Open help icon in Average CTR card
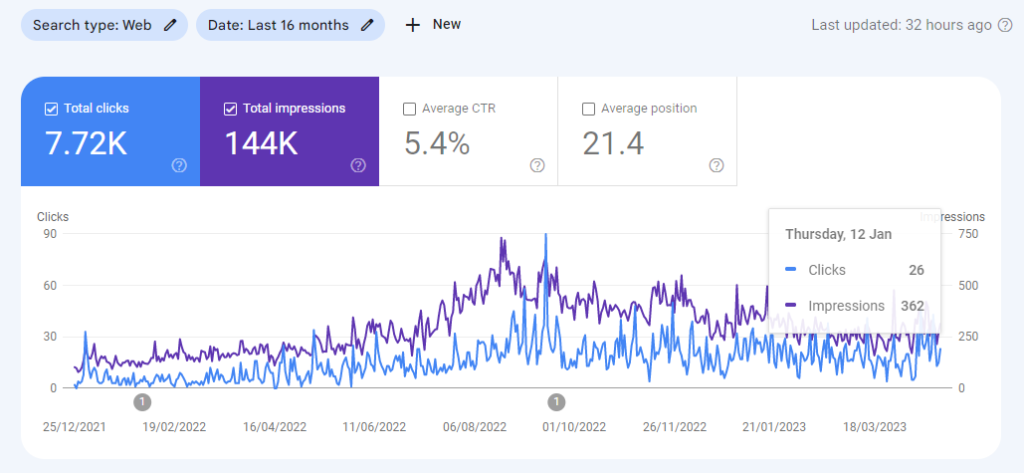The height and width of the screenshot is (473, 1024). coord(537,165)
